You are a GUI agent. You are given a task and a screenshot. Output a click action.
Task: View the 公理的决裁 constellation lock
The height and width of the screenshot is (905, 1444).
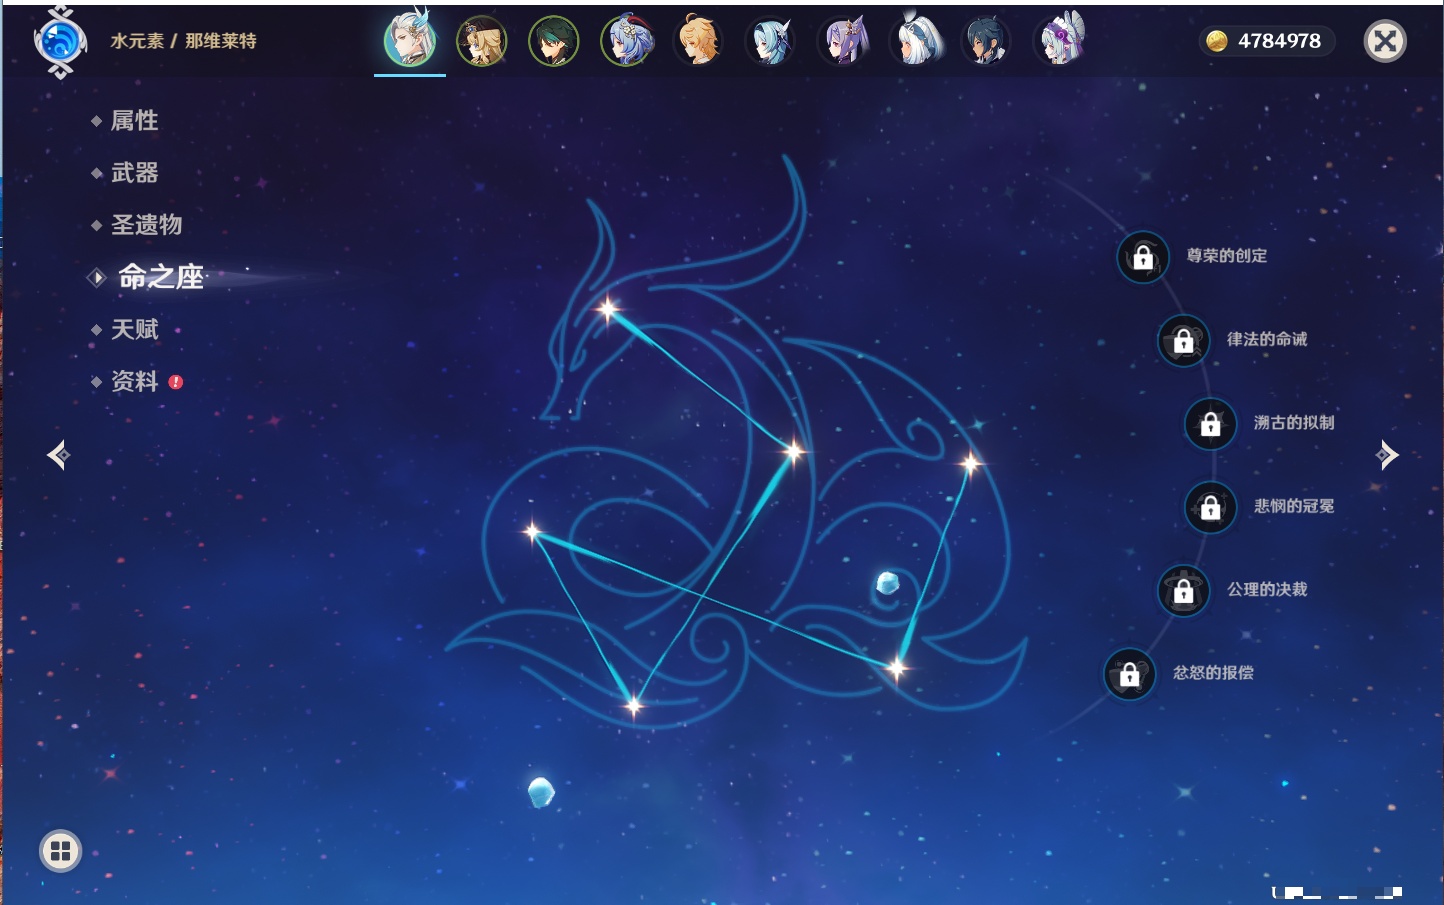tap(1183, 591)
